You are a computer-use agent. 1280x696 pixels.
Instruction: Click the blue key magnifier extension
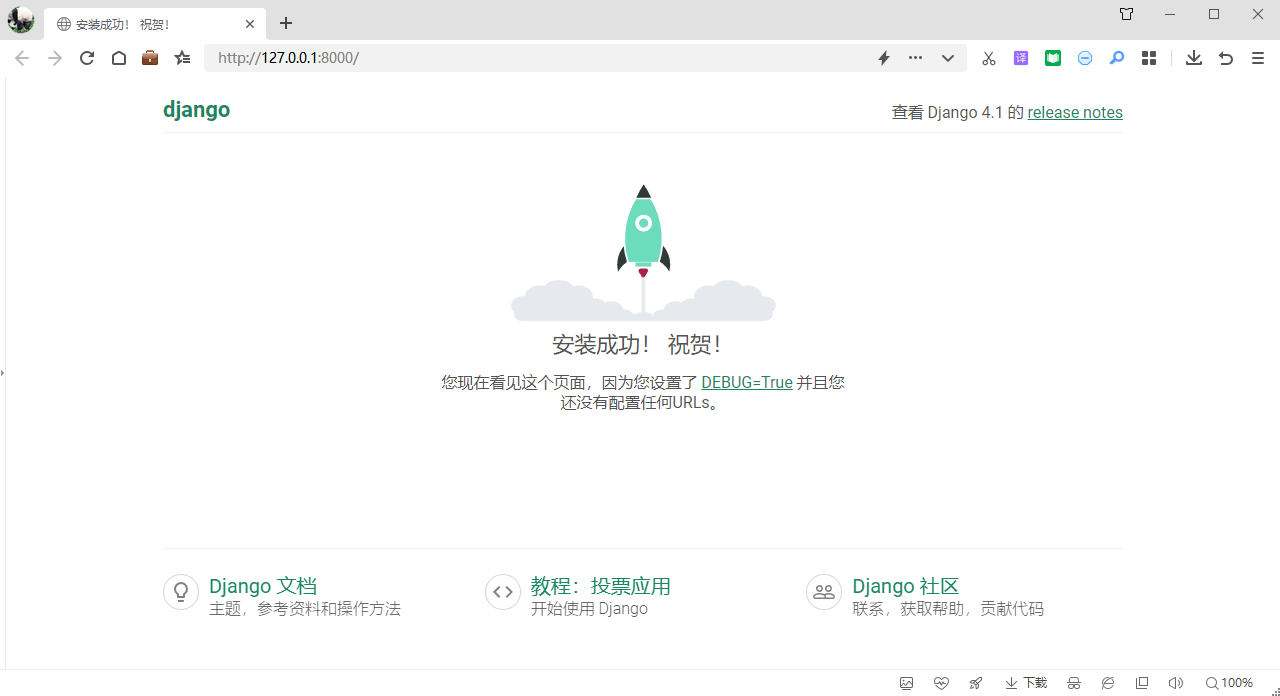tap(1117, 58)
